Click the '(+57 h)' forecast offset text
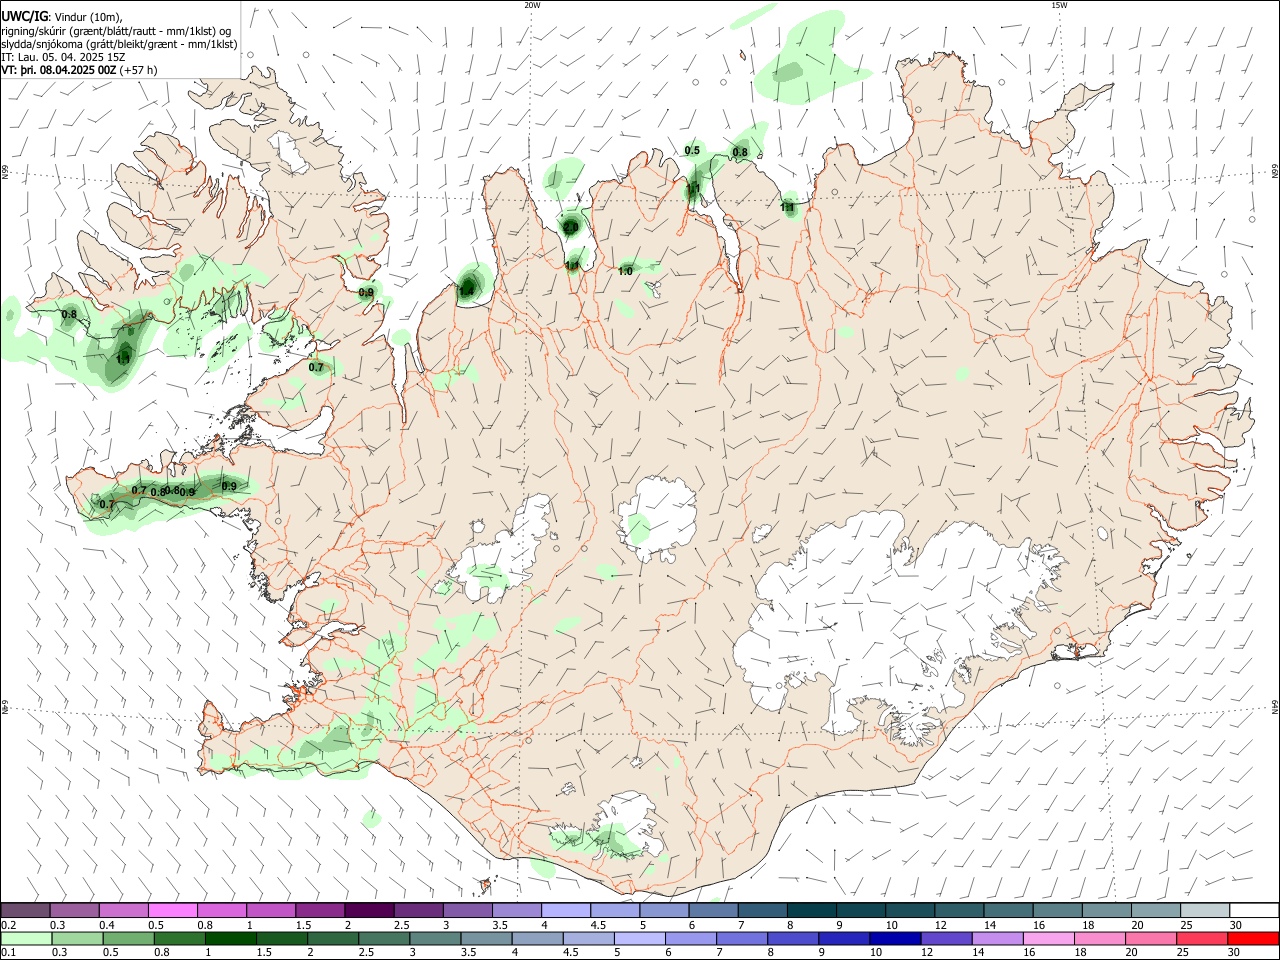 point(138,70)
